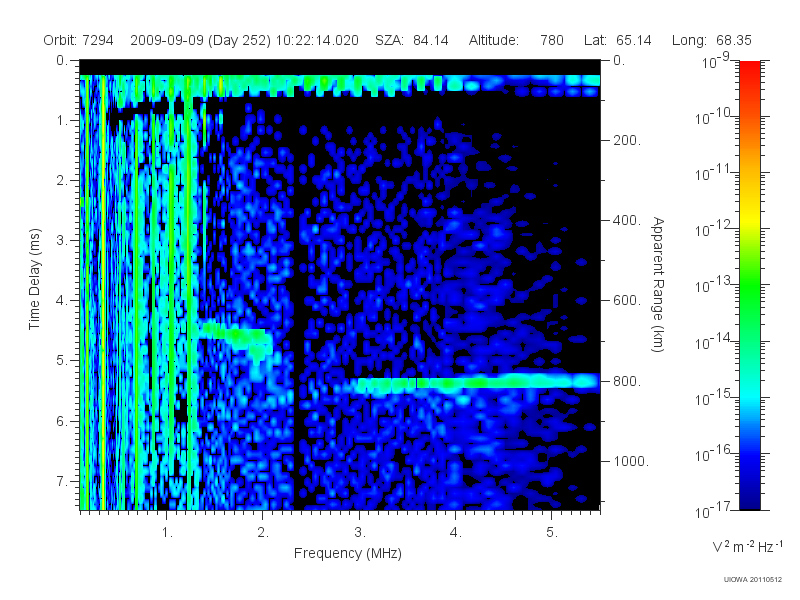Image resolution: width=800 pixels, height=600 pixels.
Task: Click the Altitude: 780 value
Action: click(x=516, y=40)
